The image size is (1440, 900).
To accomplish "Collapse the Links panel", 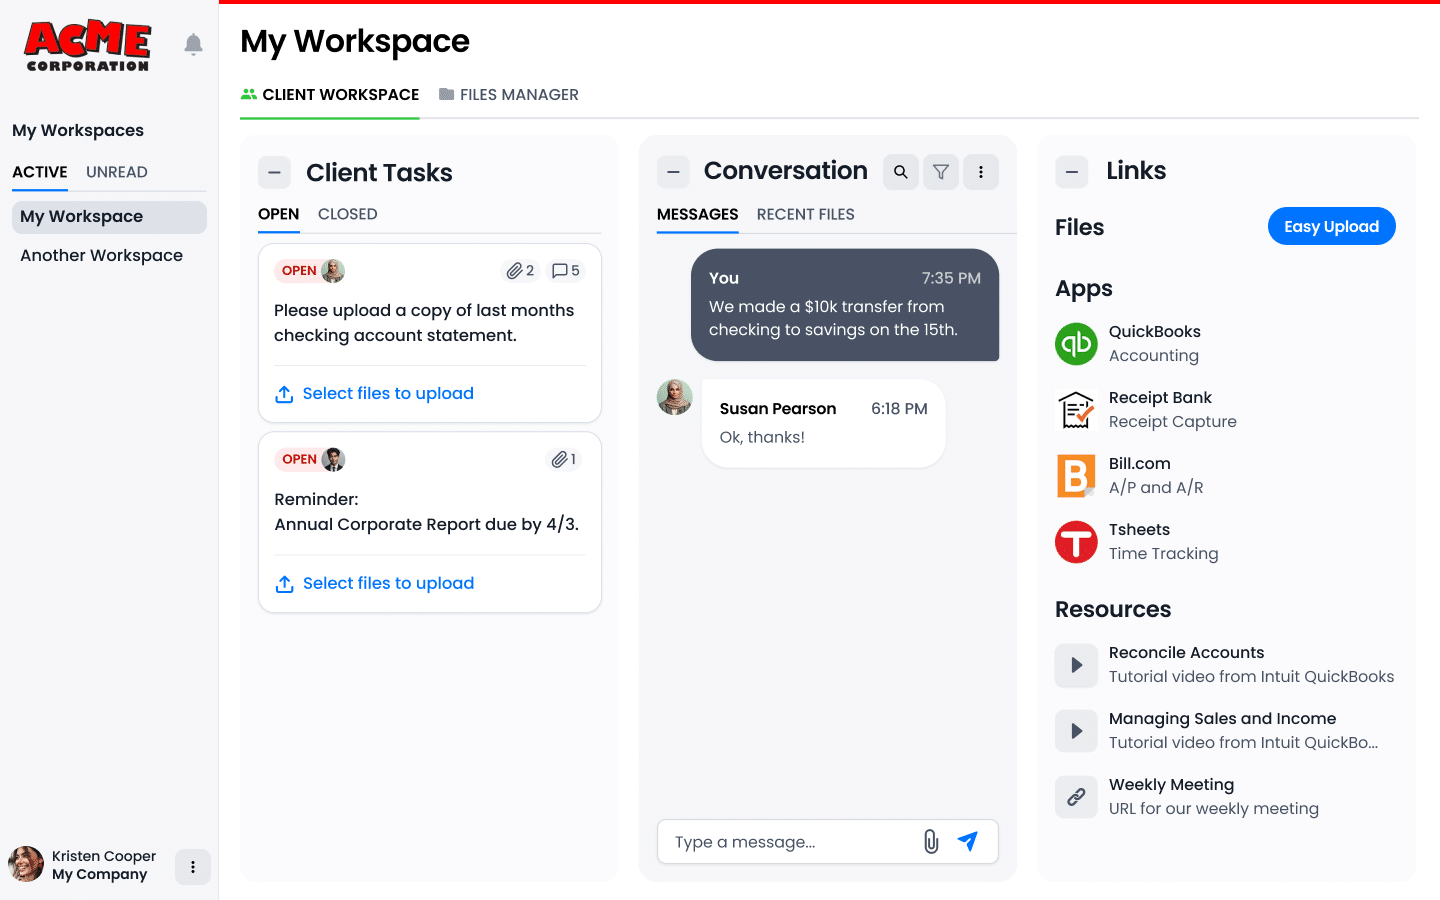I will click(1071, 172).
